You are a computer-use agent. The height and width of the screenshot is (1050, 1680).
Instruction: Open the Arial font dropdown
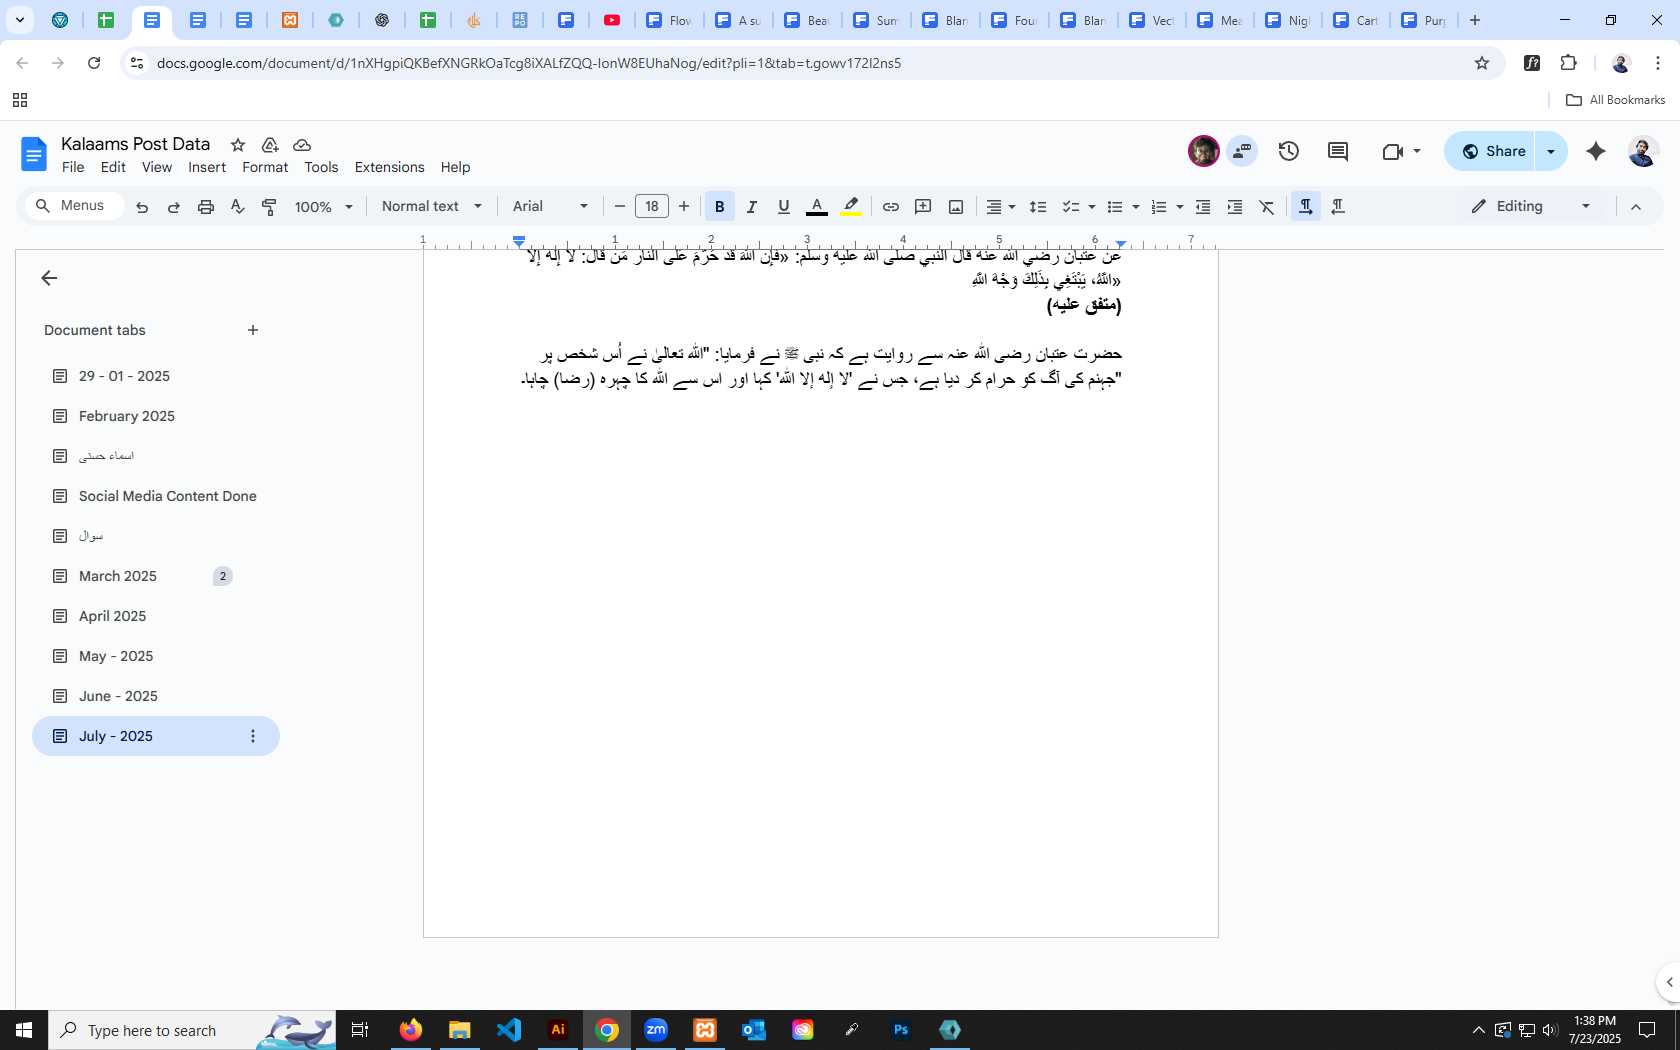click(550, 207)
